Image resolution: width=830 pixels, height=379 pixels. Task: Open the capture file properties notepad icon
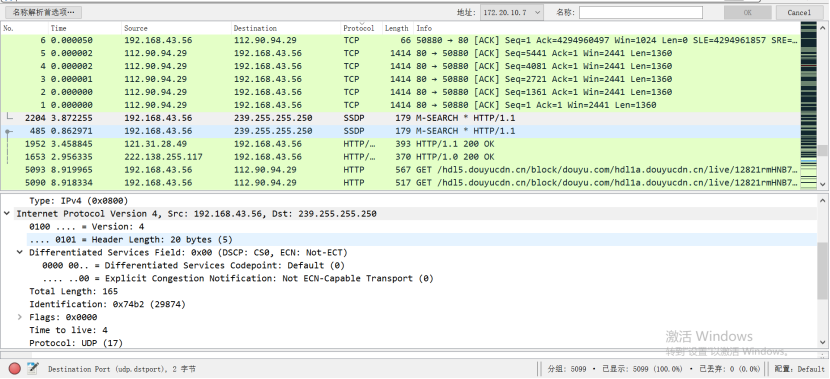coord(33,368)
